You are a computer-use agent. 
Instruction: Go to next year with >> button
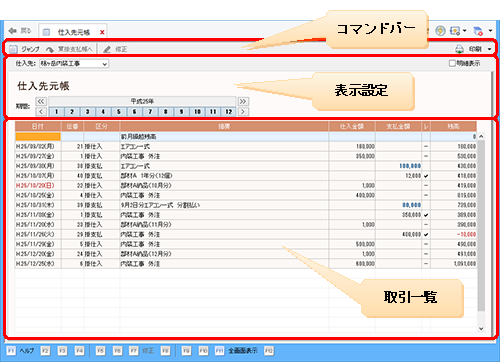(243, 101)
